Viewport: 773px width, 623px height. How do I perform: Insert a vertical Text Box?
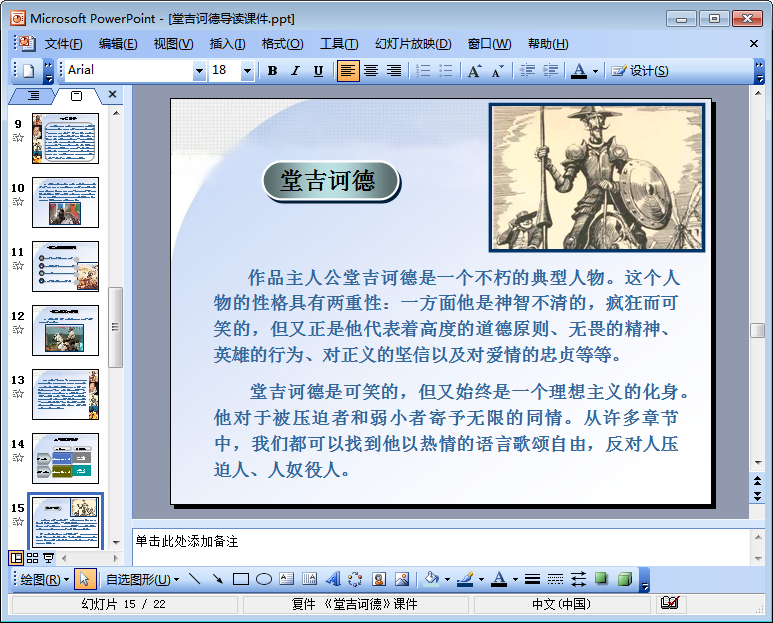tap(310, 579)
